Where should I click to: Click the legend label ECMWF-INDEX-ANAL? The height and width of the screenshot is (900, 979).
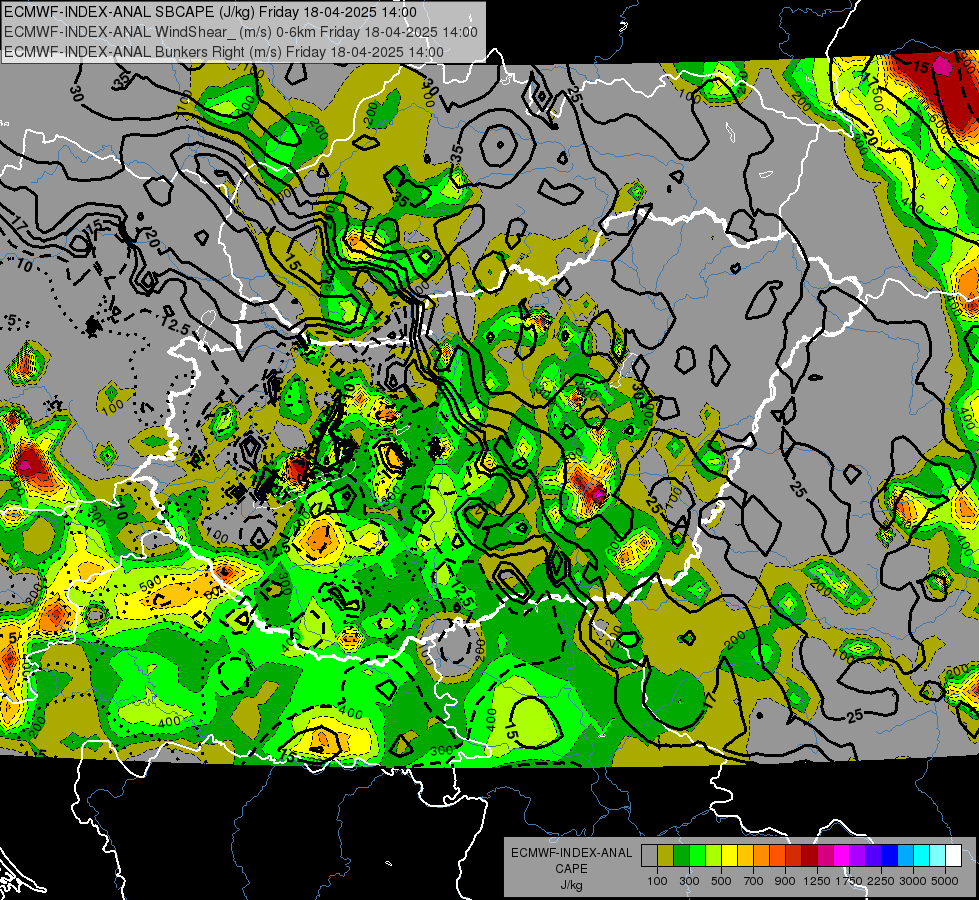(572, 853)
